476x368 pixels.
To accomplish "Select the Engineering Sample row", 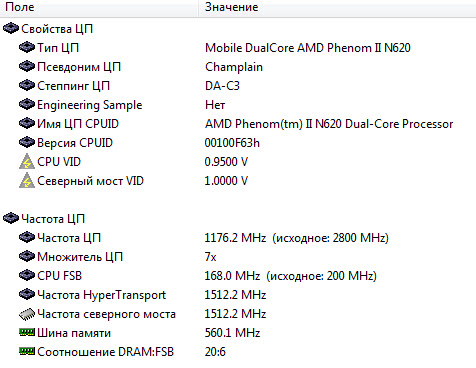I will [x=238, y=105].
